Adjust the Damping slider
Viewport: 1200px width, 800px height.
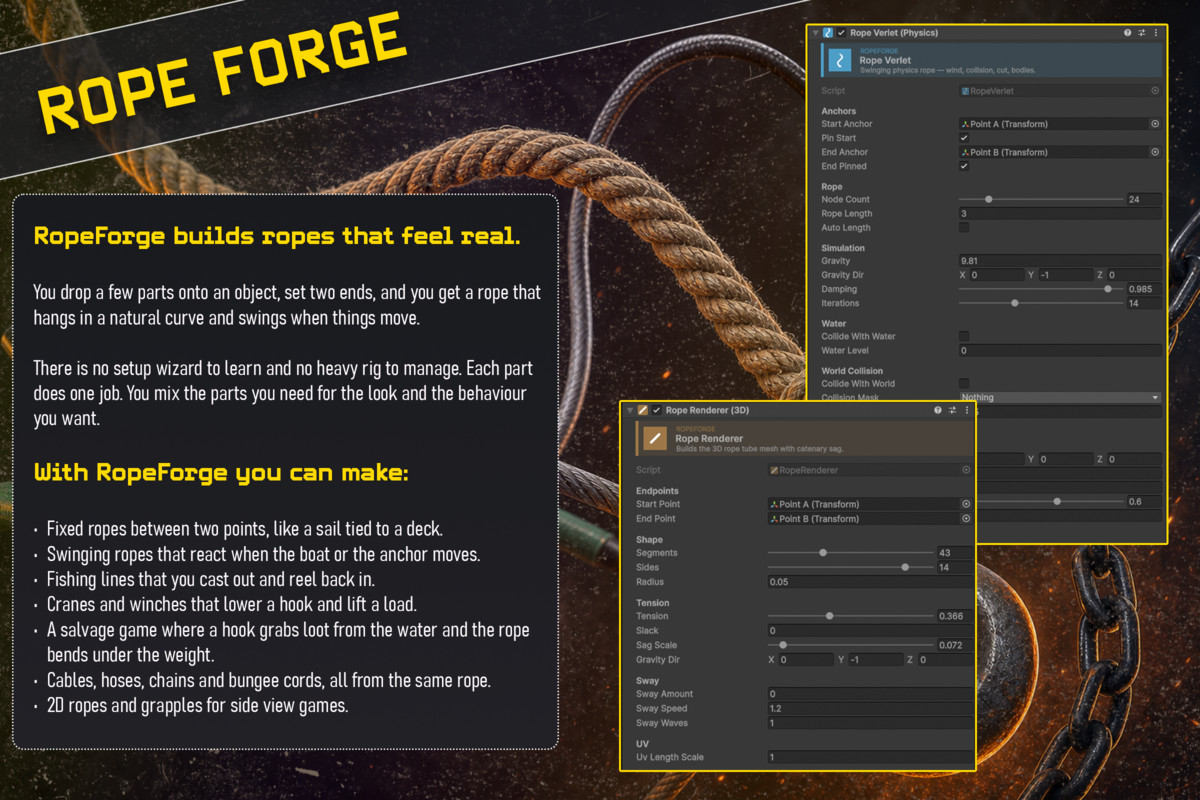[x=1040, y=289]
